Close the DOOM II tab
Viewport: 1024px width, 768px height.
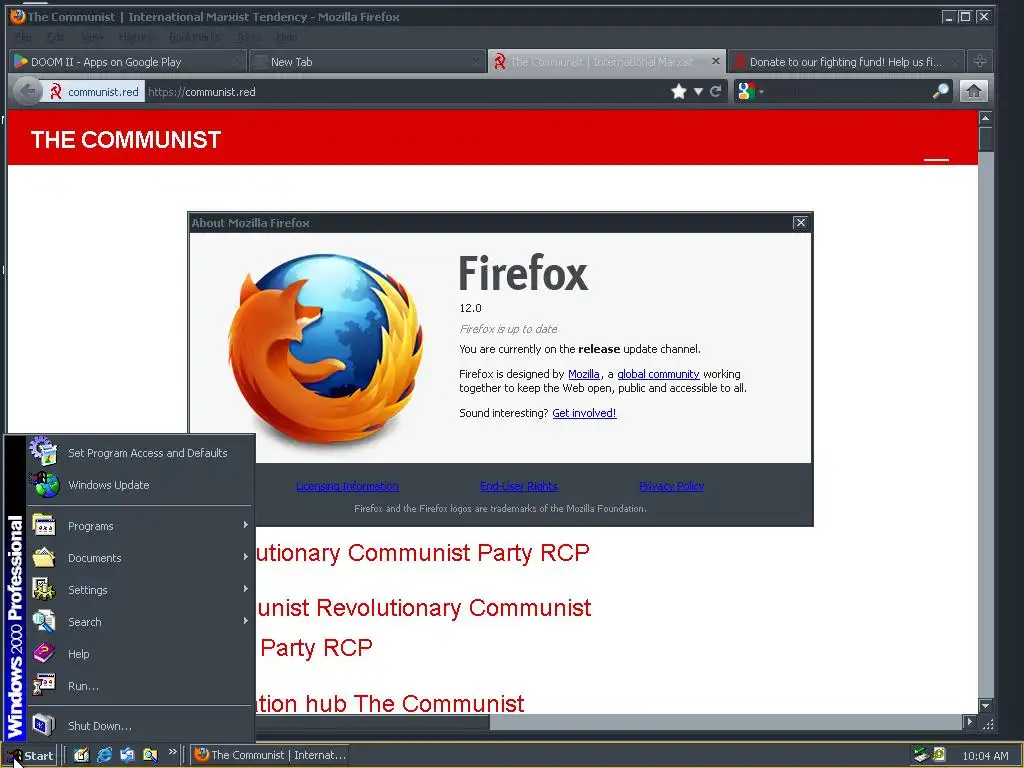click(x=237, y=62)
